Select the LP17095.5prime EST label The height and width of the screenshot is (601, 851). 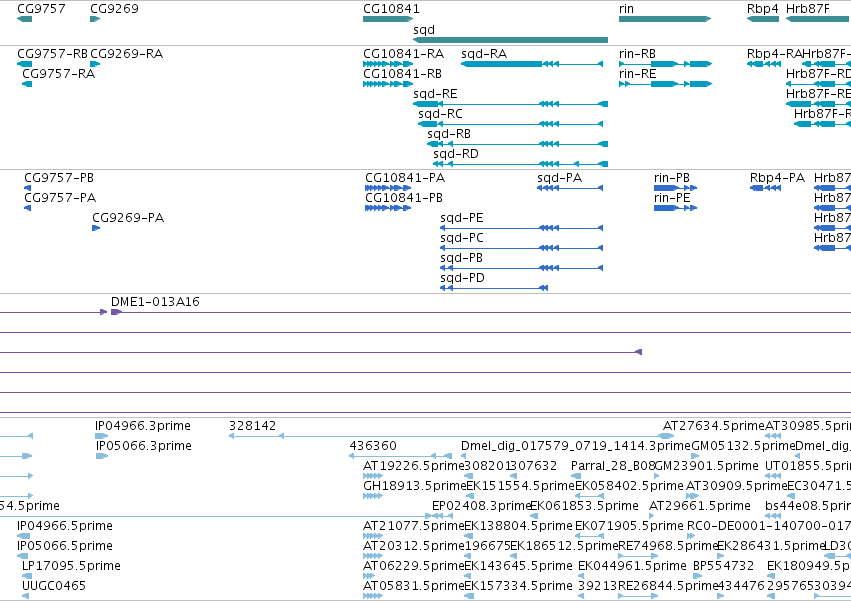pyautogui.click(x=71, y=566)
